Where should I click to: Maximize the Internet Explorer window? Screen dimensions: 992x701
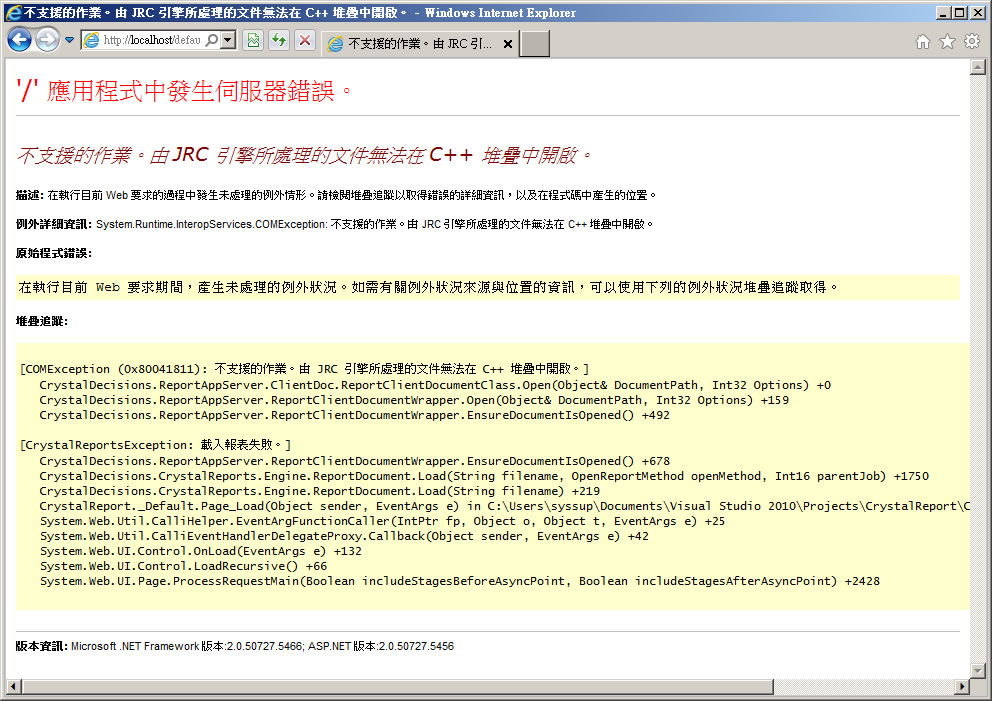[959, 13]
